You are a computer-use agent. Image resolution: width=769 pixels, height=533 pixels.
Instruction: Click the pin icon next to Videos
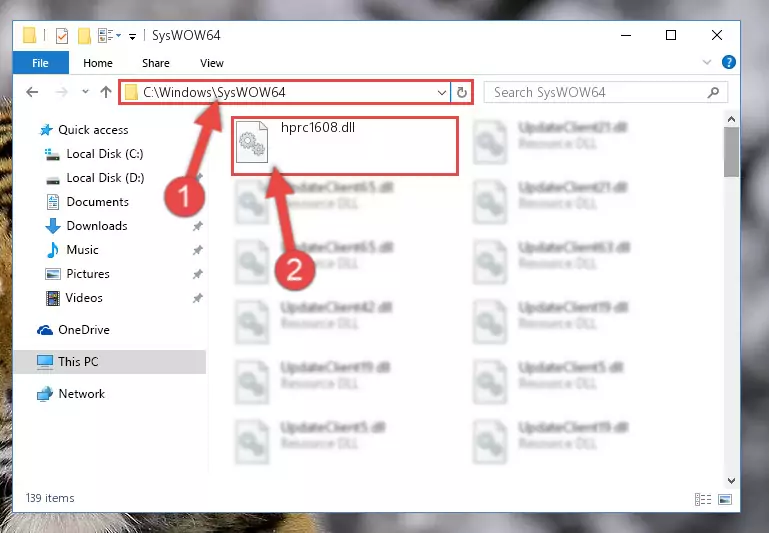tap(198, 298)
